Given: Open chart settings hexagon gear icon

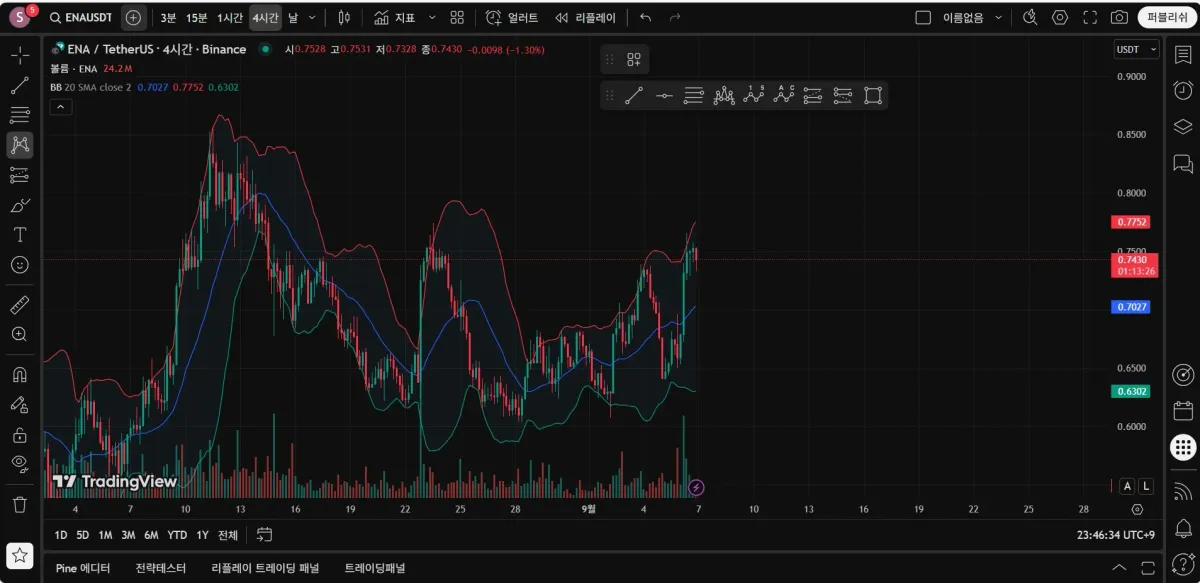Looking at the screenshot, I should (1060, 18).
